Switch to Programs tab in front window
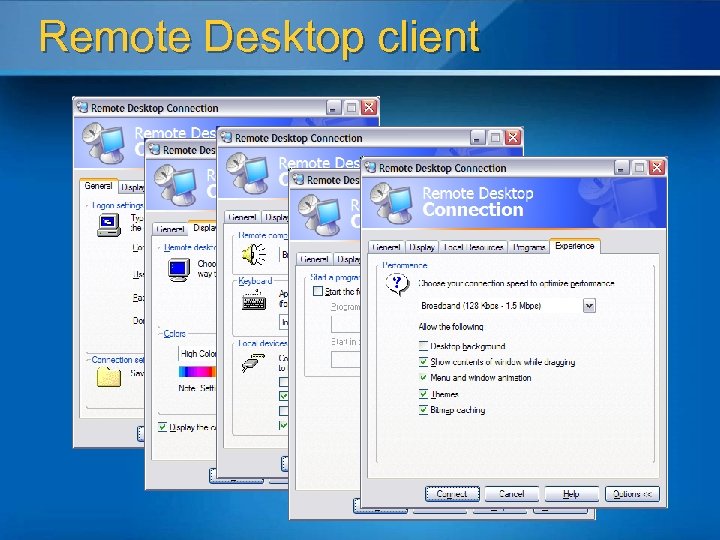 529,247
